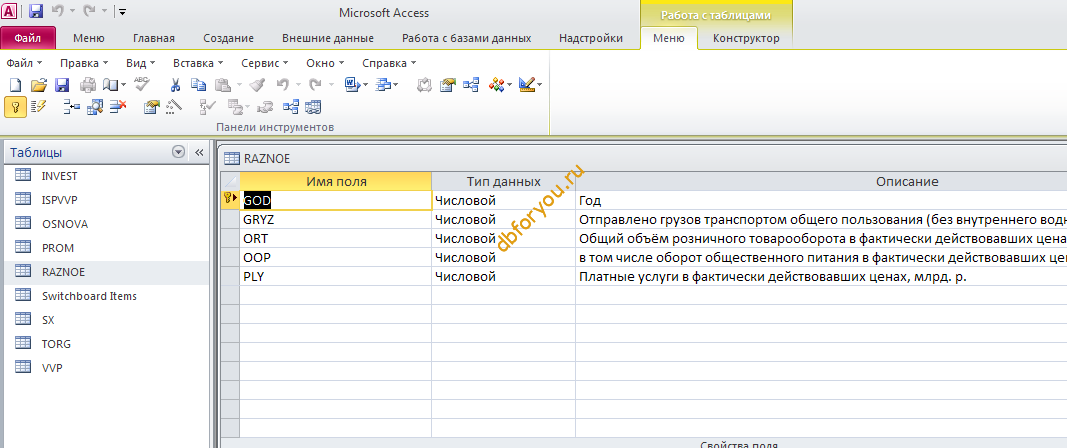
Task: Select the VVP table
Action: (52, 368)
